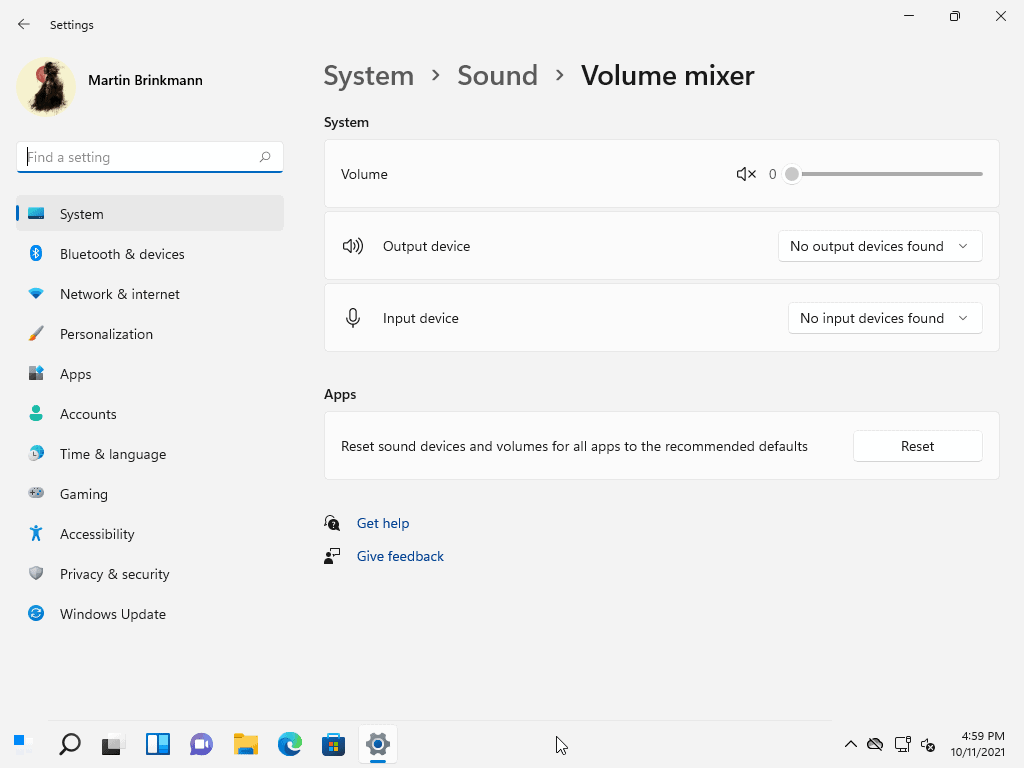The width and height of the screenshot is (1024, 768).
Task: Select the System sidebar icon
Action: pos(36,213)
